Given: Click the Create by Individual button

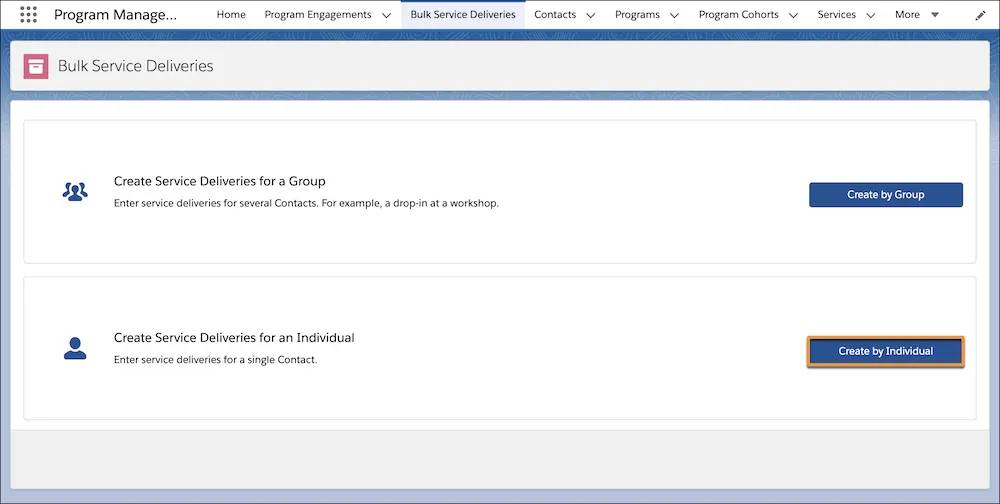Looking at the screenshot, I should pos(886,352).
